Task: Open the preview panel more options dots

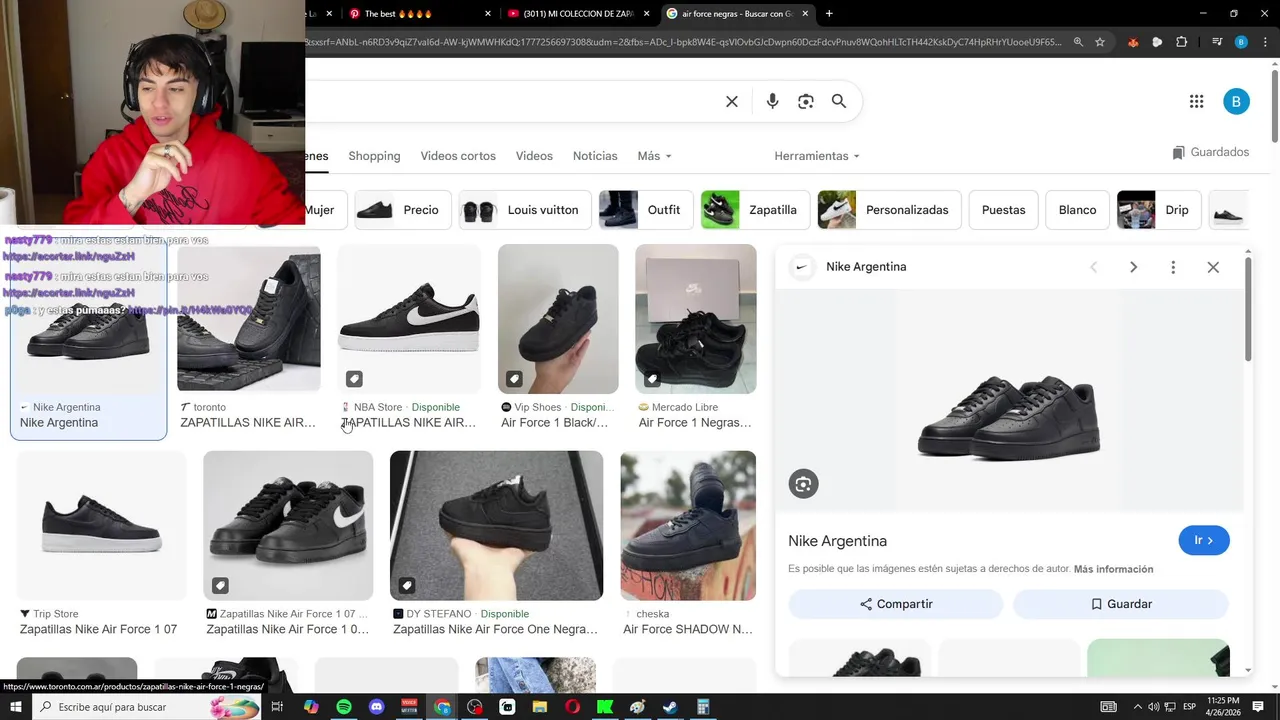Action: (1173, 267)
